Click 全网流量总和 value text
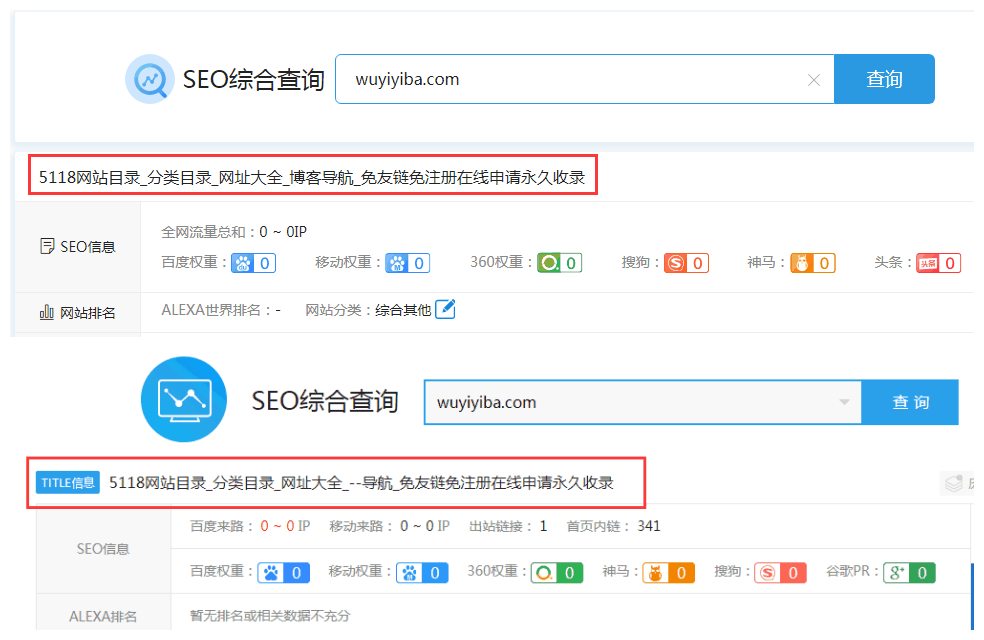 pyautogui.click(x=283, y=232)
